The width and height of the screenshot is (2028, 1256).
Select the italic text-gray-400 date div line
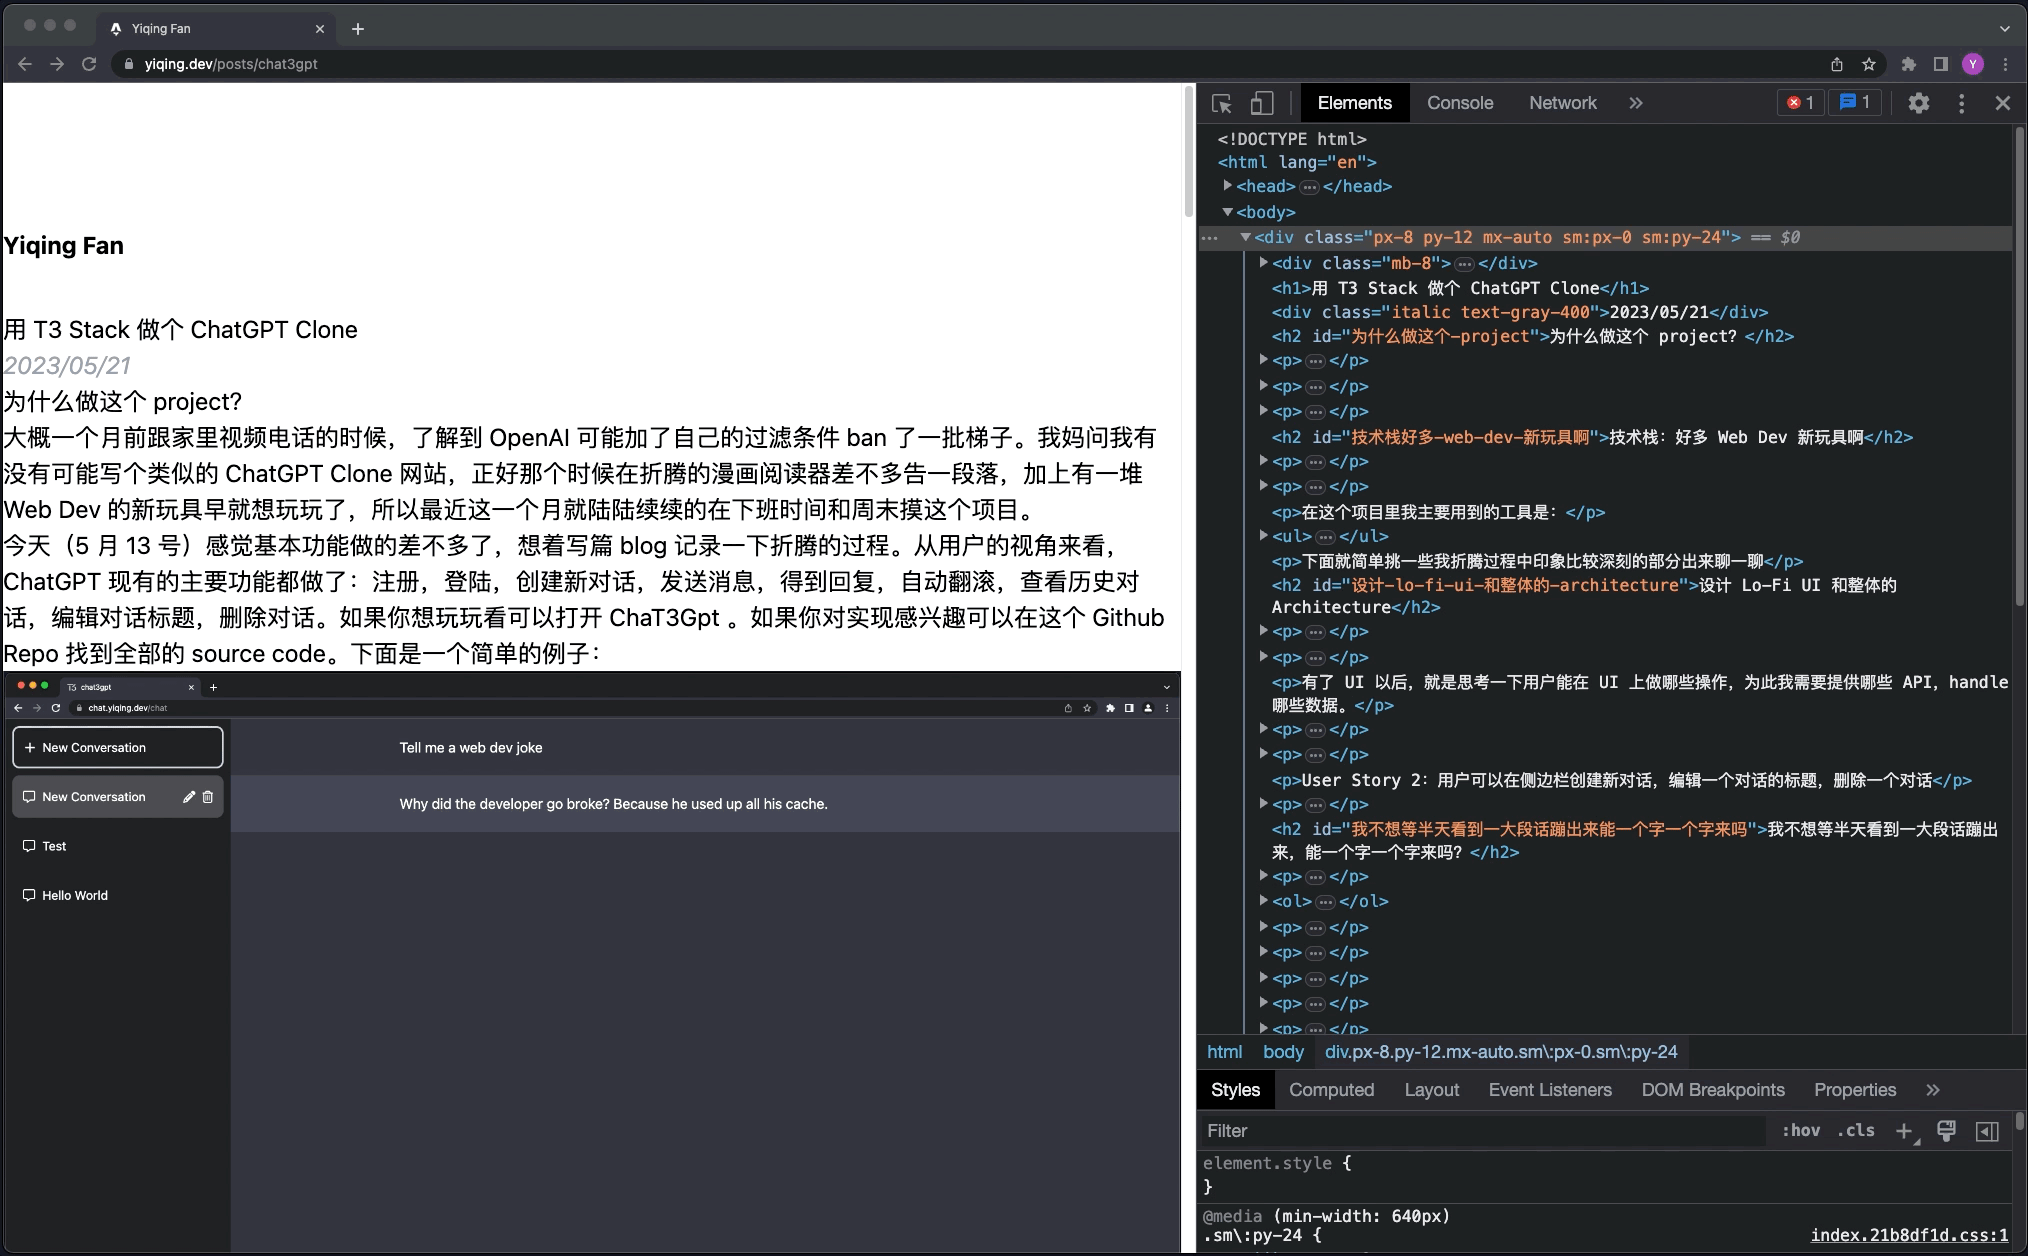point(1519,312)
